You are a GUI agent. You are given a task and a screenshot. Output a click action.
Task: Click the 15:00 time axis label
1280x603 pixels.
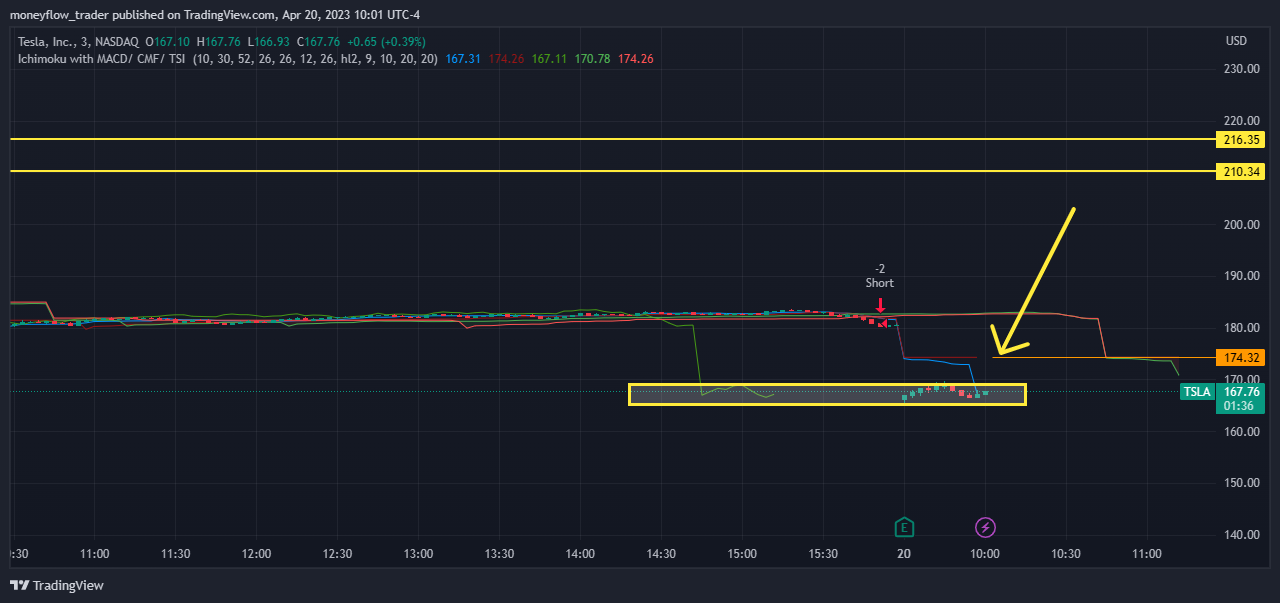742,554
